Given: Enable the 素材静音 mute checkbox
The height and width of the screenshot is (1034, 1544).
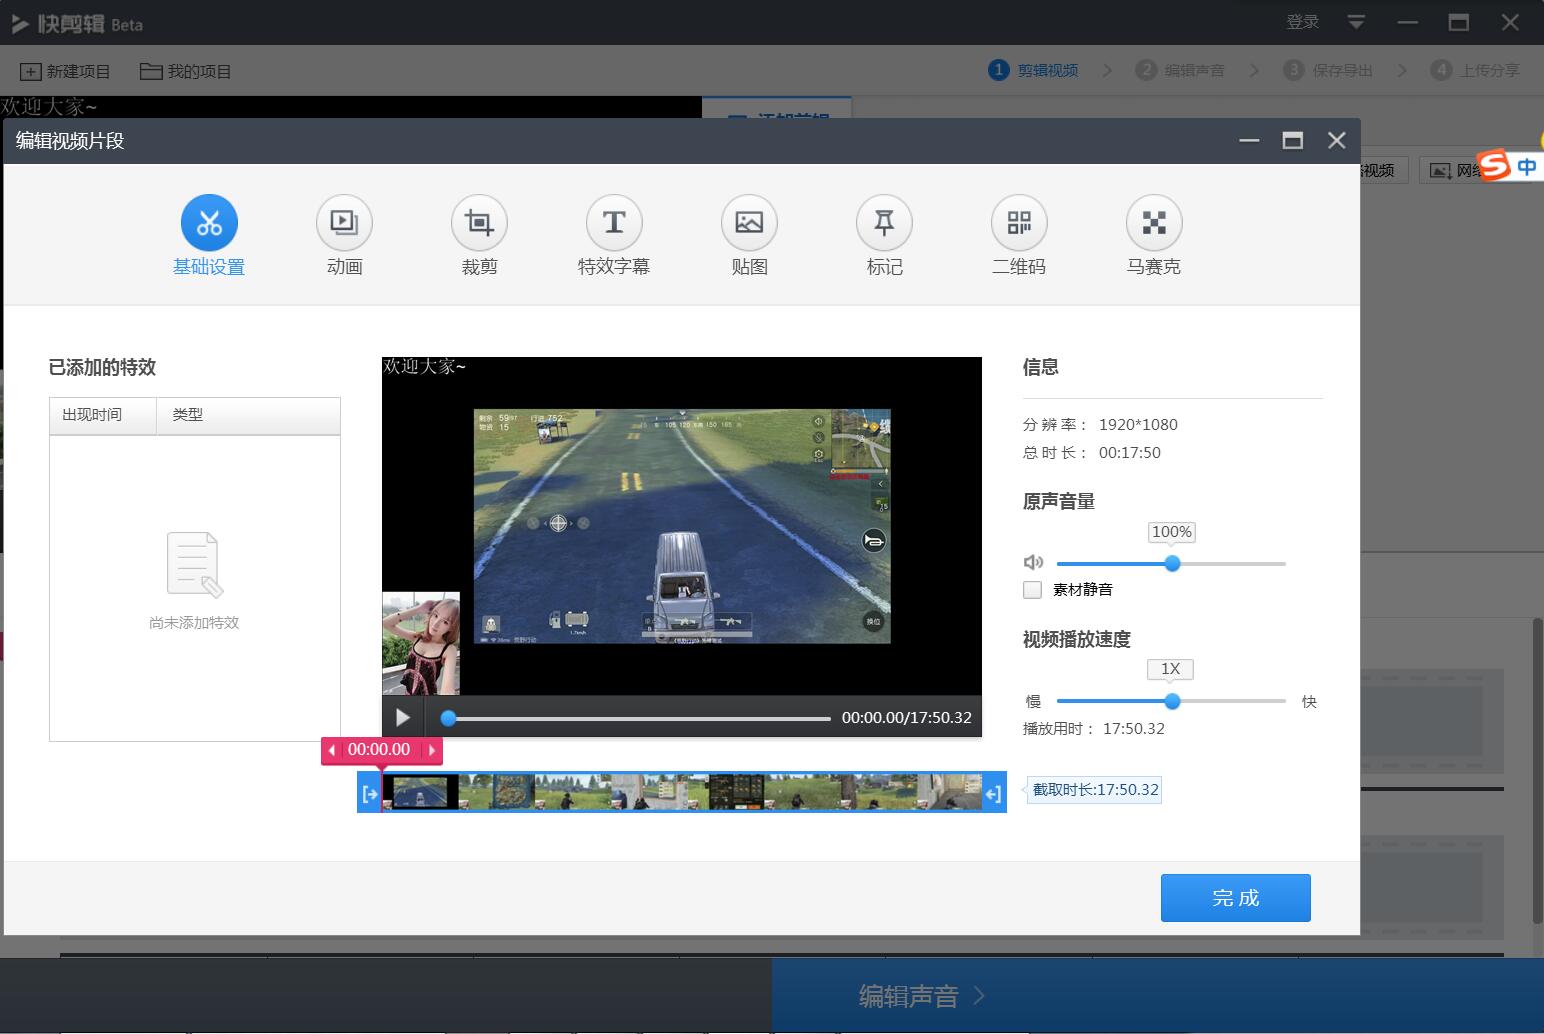Looking at the screenshot, I should pyautogui.click(x=1033, y=590).
